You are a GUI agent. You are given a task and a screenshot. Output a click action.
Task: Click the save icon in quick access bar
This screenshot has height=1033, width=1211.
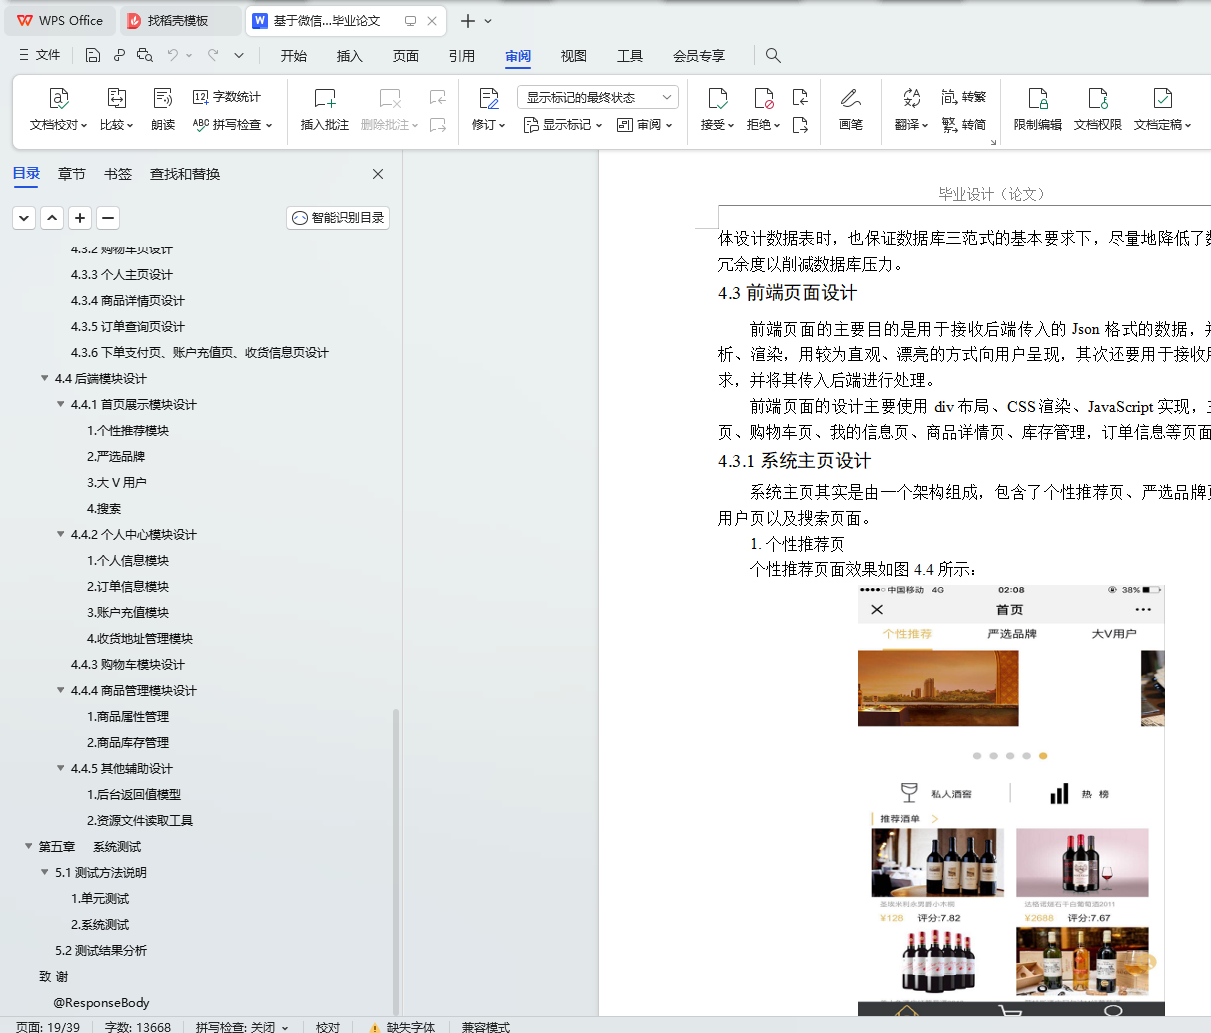click(x=93, y=56)
